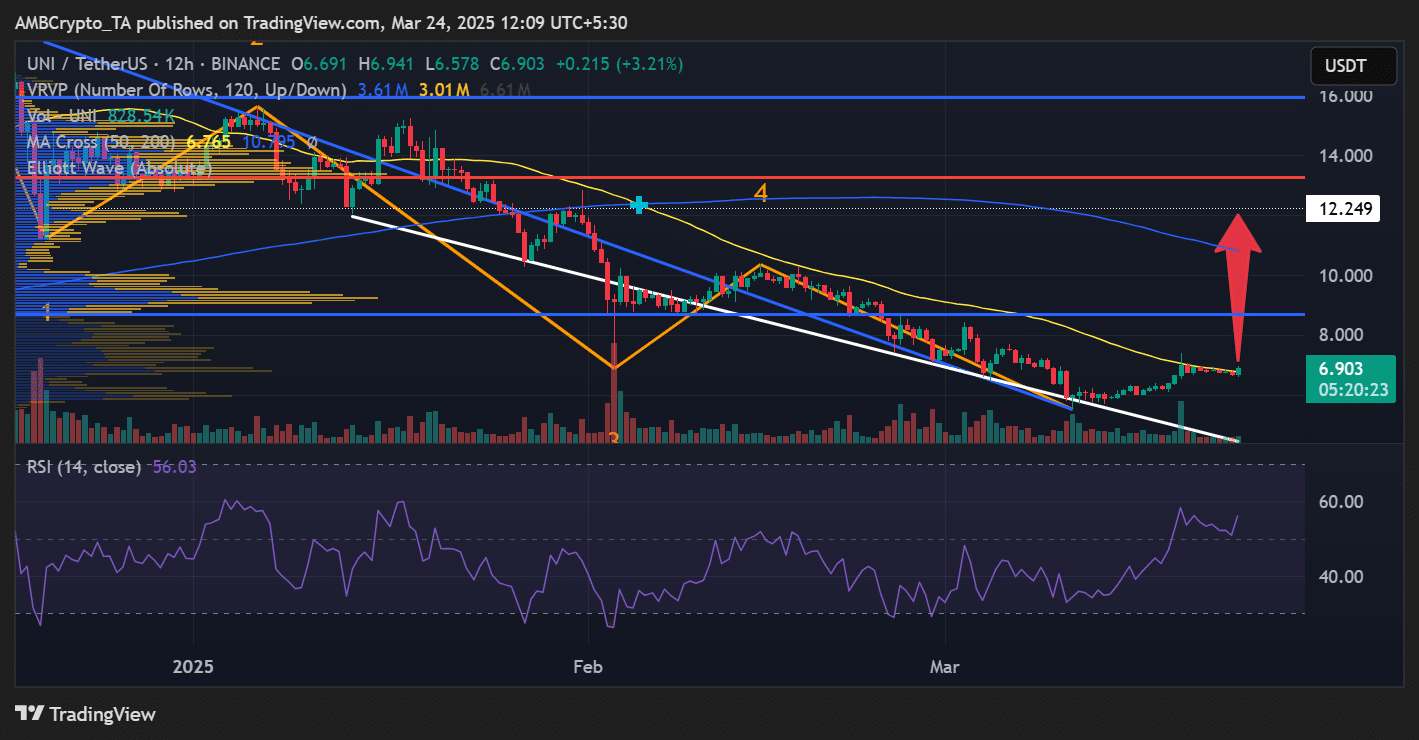This screenshot has width=1419, height=740.
Task: Select the Elliott Wave (Absolute) legend
Action: pos(120,168)
